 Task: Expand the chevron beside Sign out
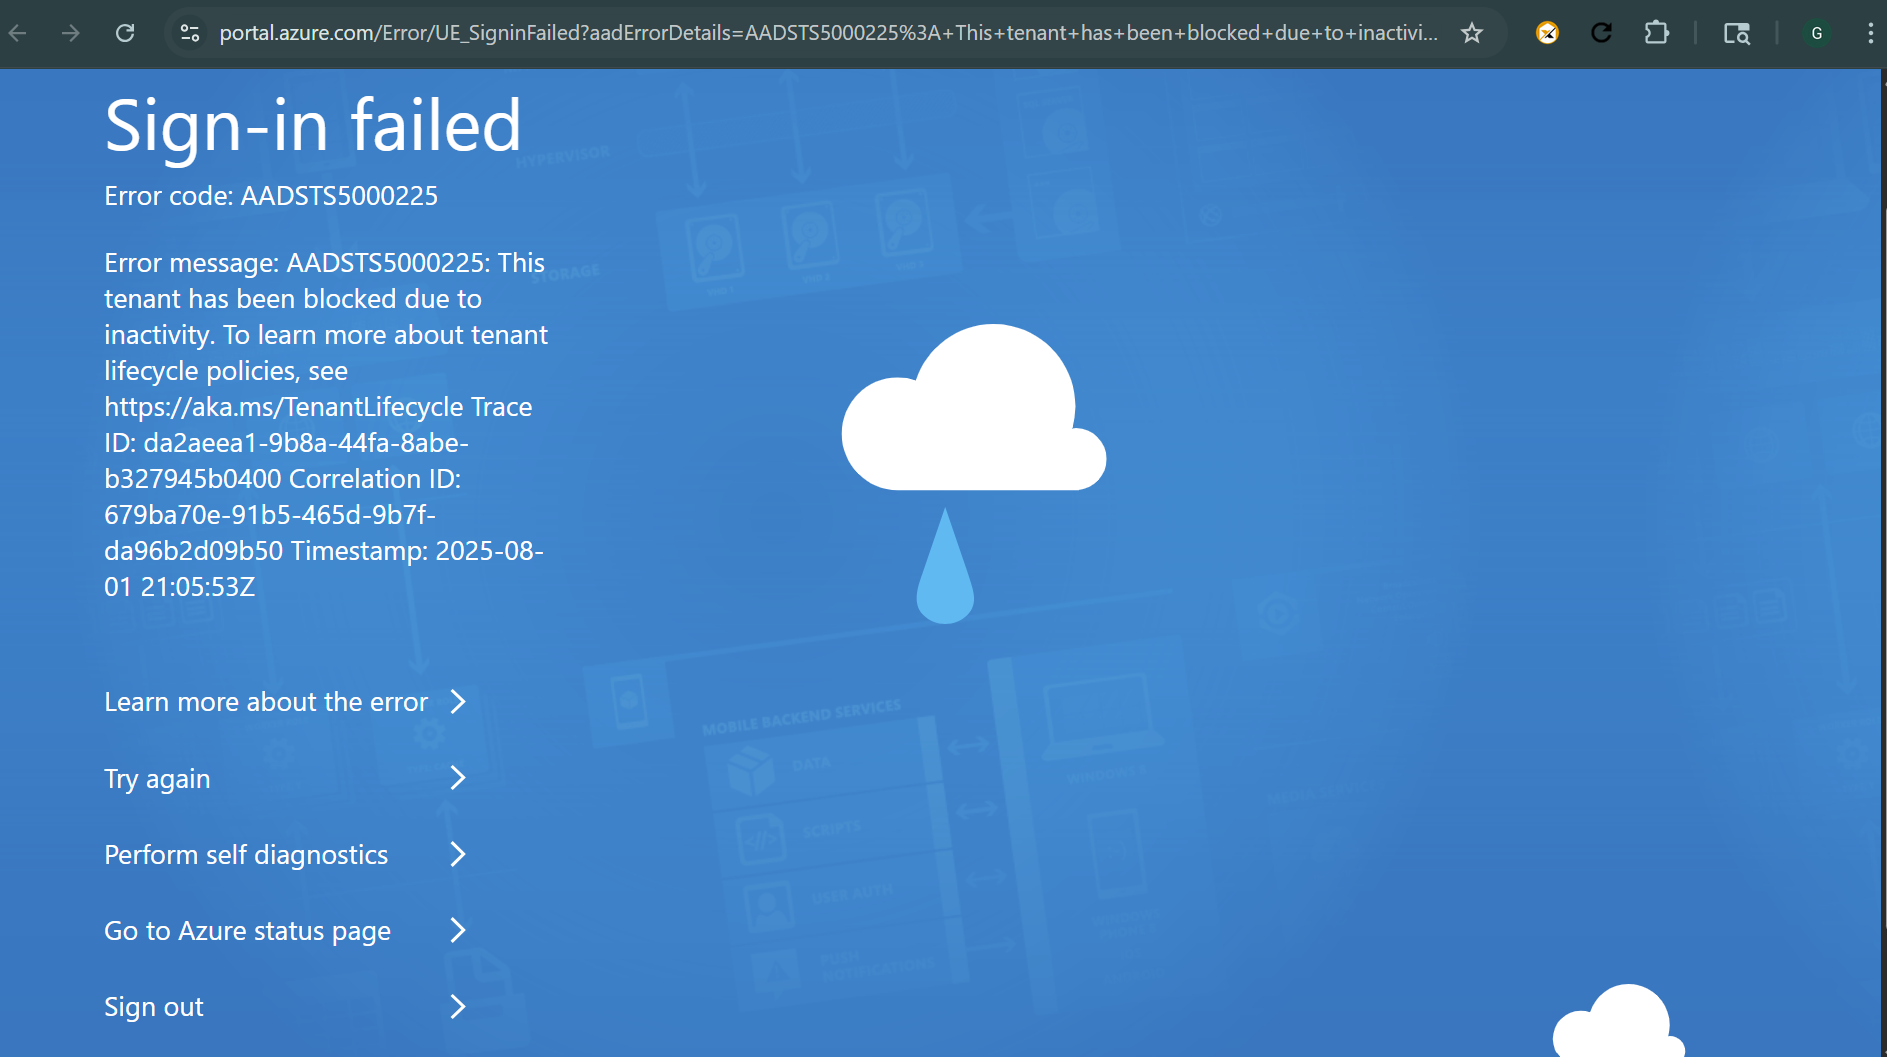point(458,1006)
